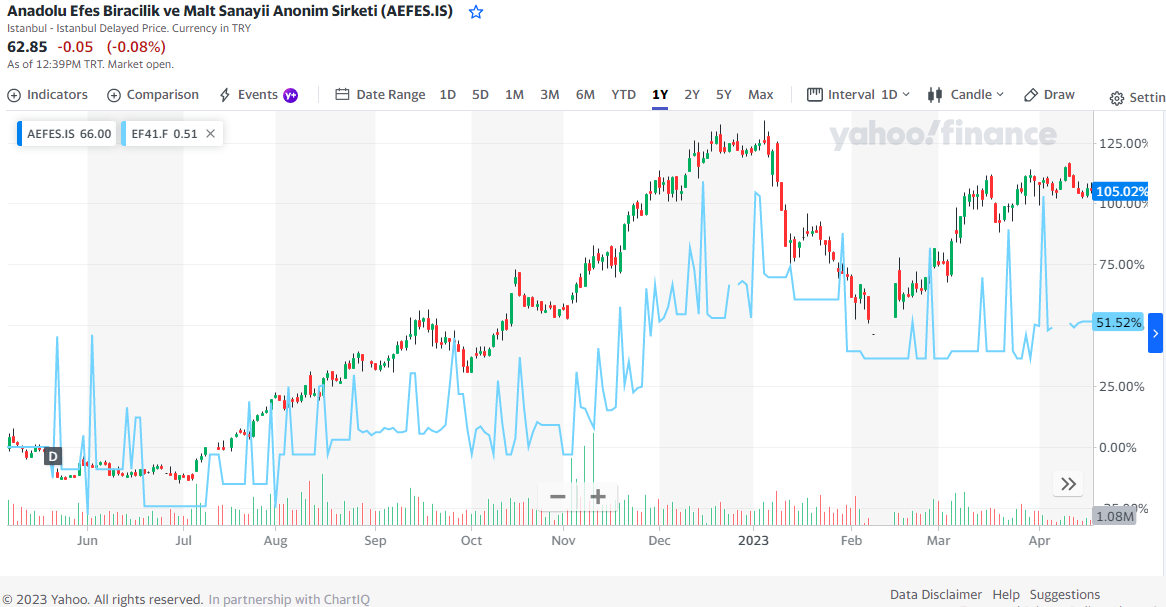Viewport: 1166px width, 607px height.
Task: Click the Feb date axis label
Action: pos(851,541)
